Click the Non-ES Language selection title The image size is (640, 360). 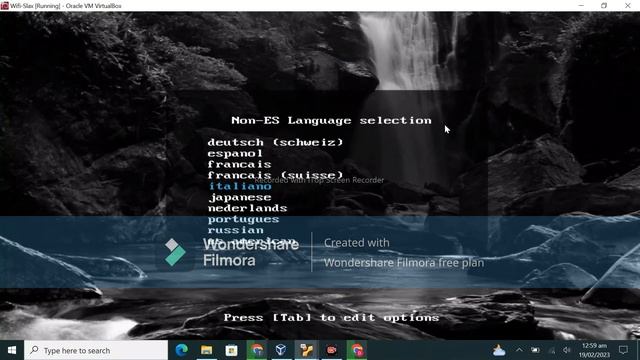coord(331,120)
